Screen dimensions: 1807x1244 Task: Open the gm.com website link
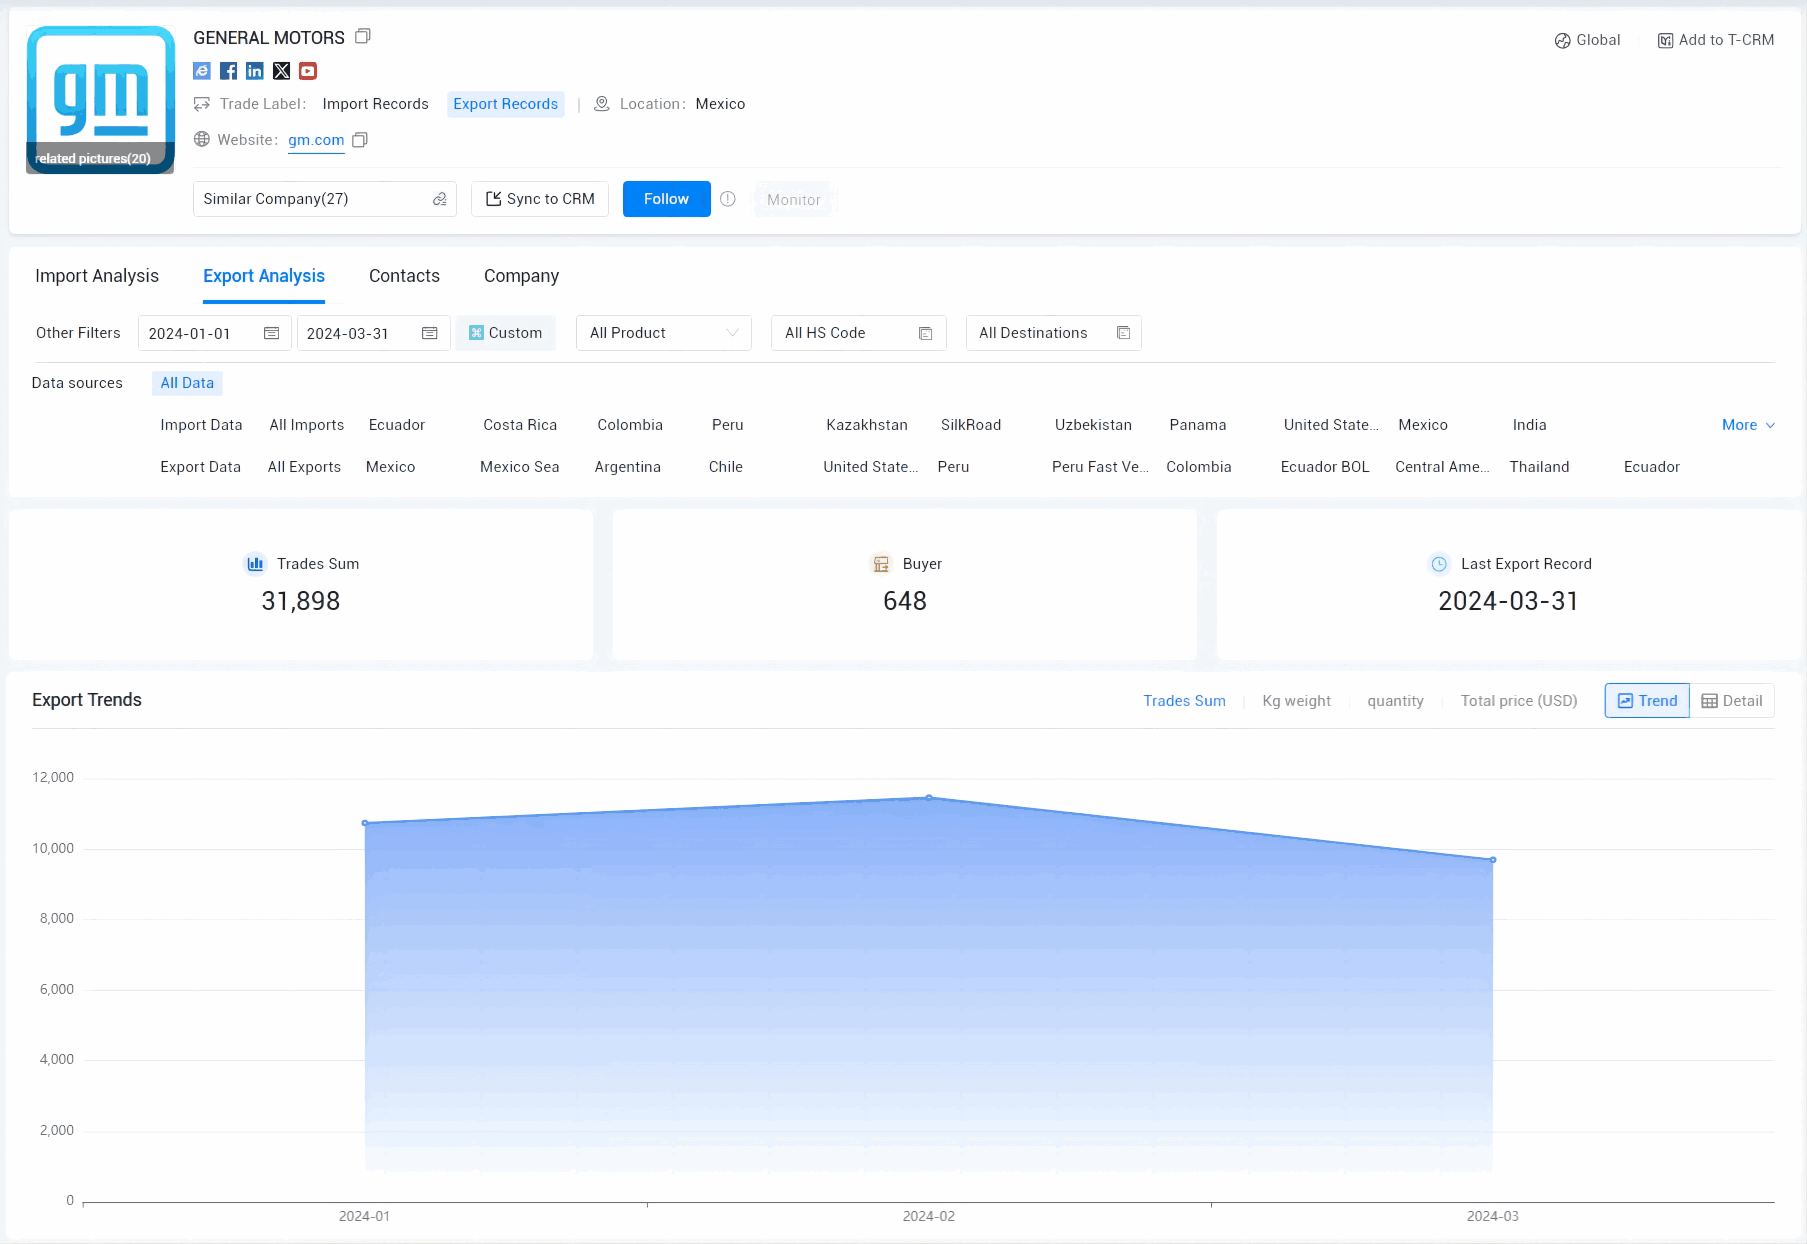tap(316, 140)
